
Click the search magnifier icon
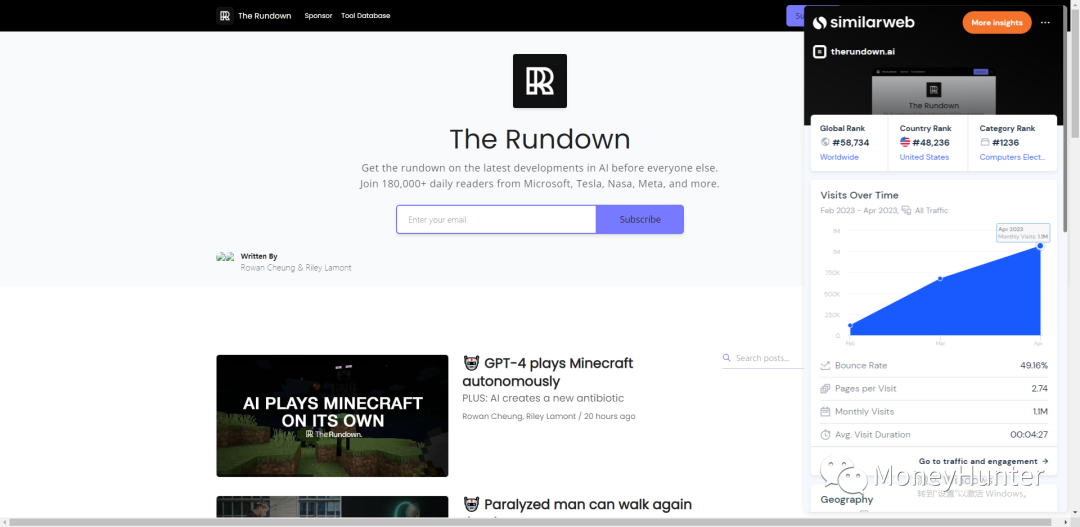(x=727, y=358)
